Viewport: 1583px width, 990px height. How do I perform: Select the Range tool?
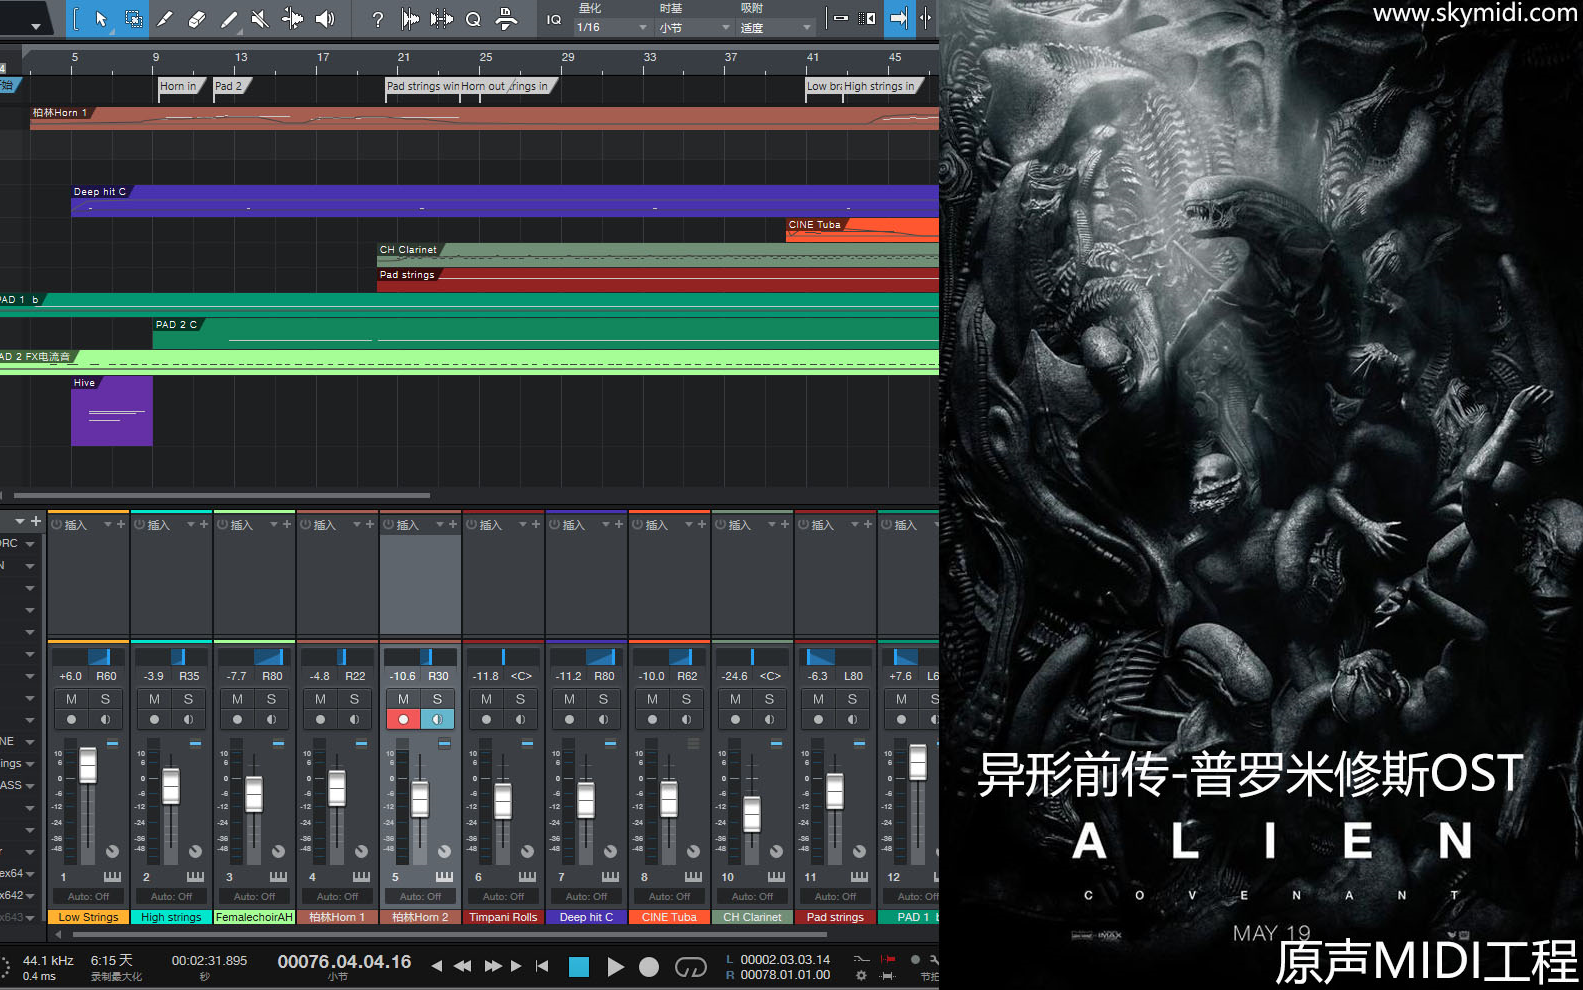[133, 18]
